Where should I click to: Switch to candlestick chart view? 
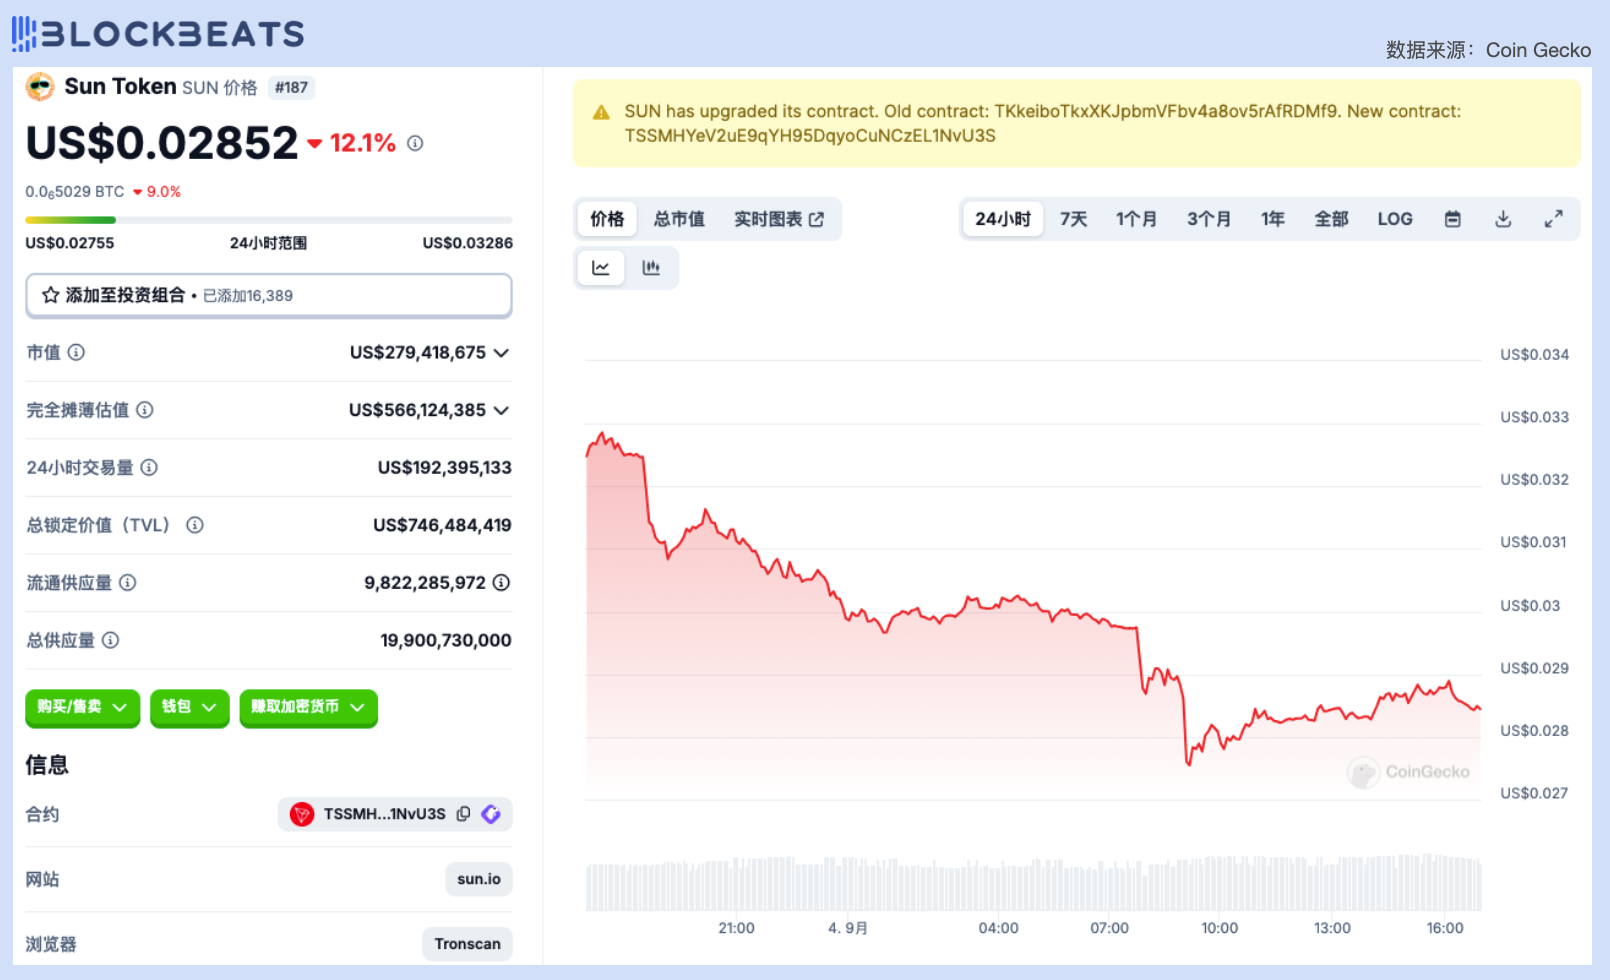click(x=651, y=268)
